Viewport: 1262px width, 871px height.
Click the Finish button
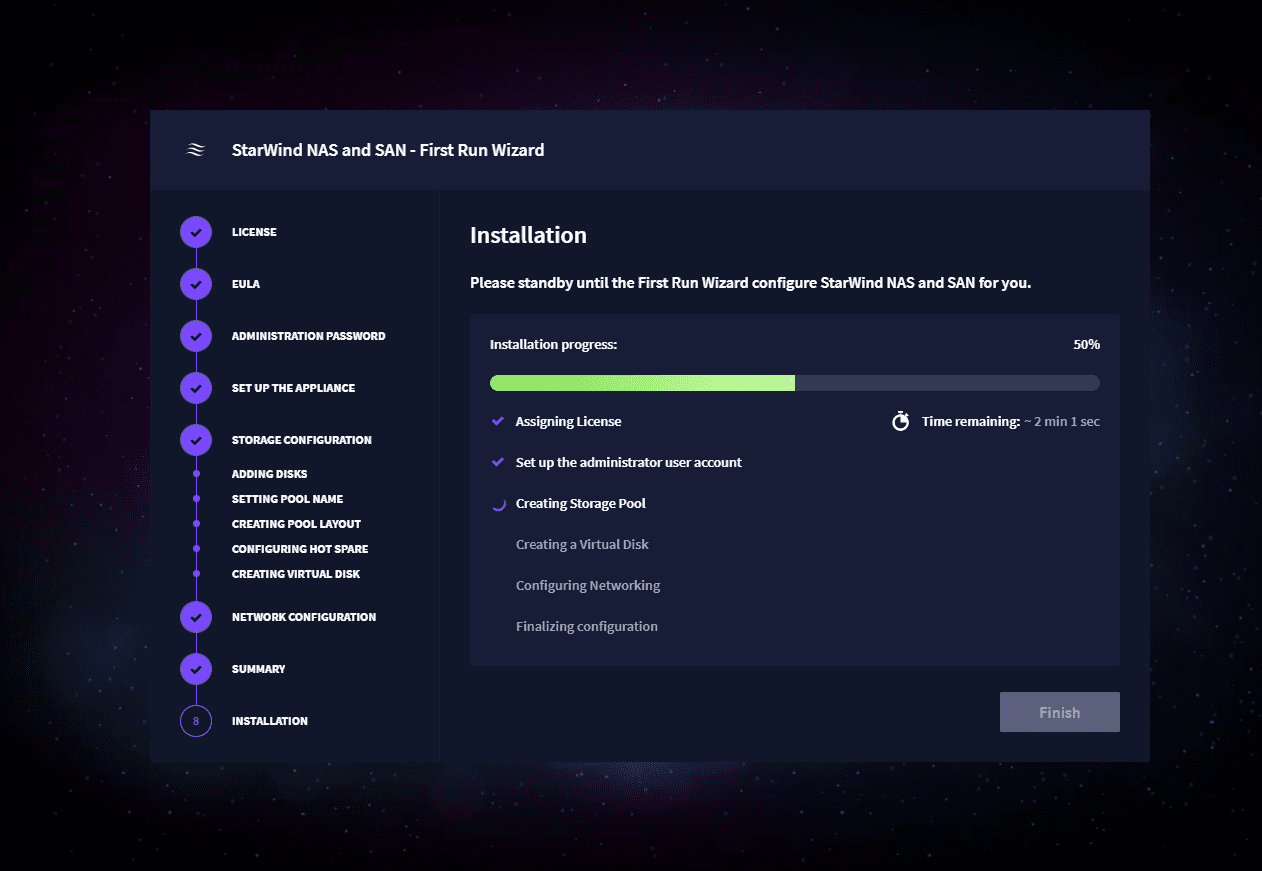pos(1060,712)
